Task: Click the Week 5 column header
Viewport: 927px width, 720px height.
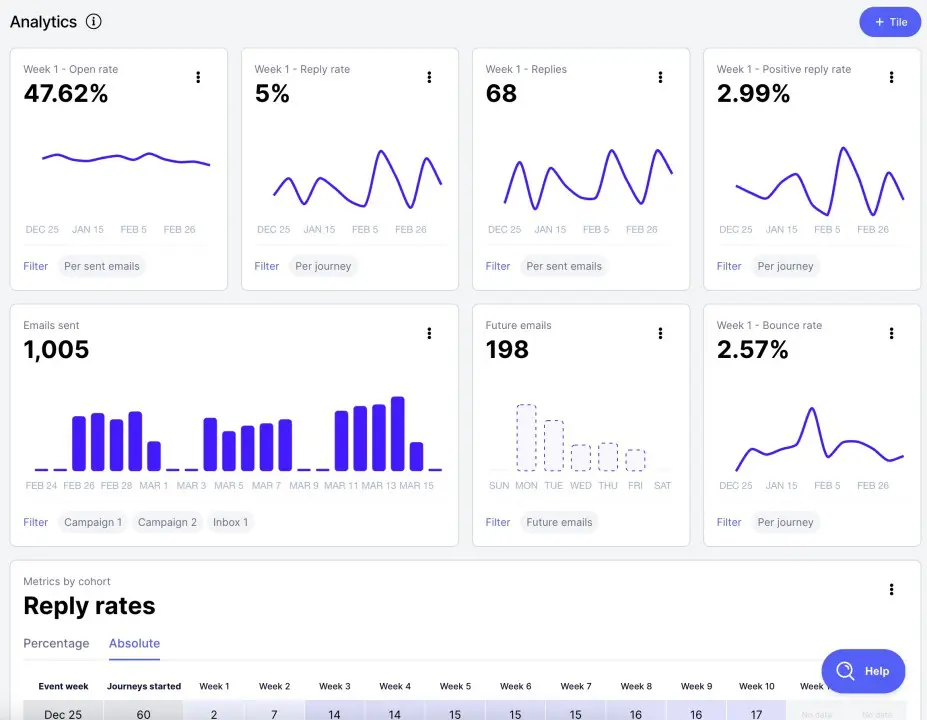Action: coord(455,686)
